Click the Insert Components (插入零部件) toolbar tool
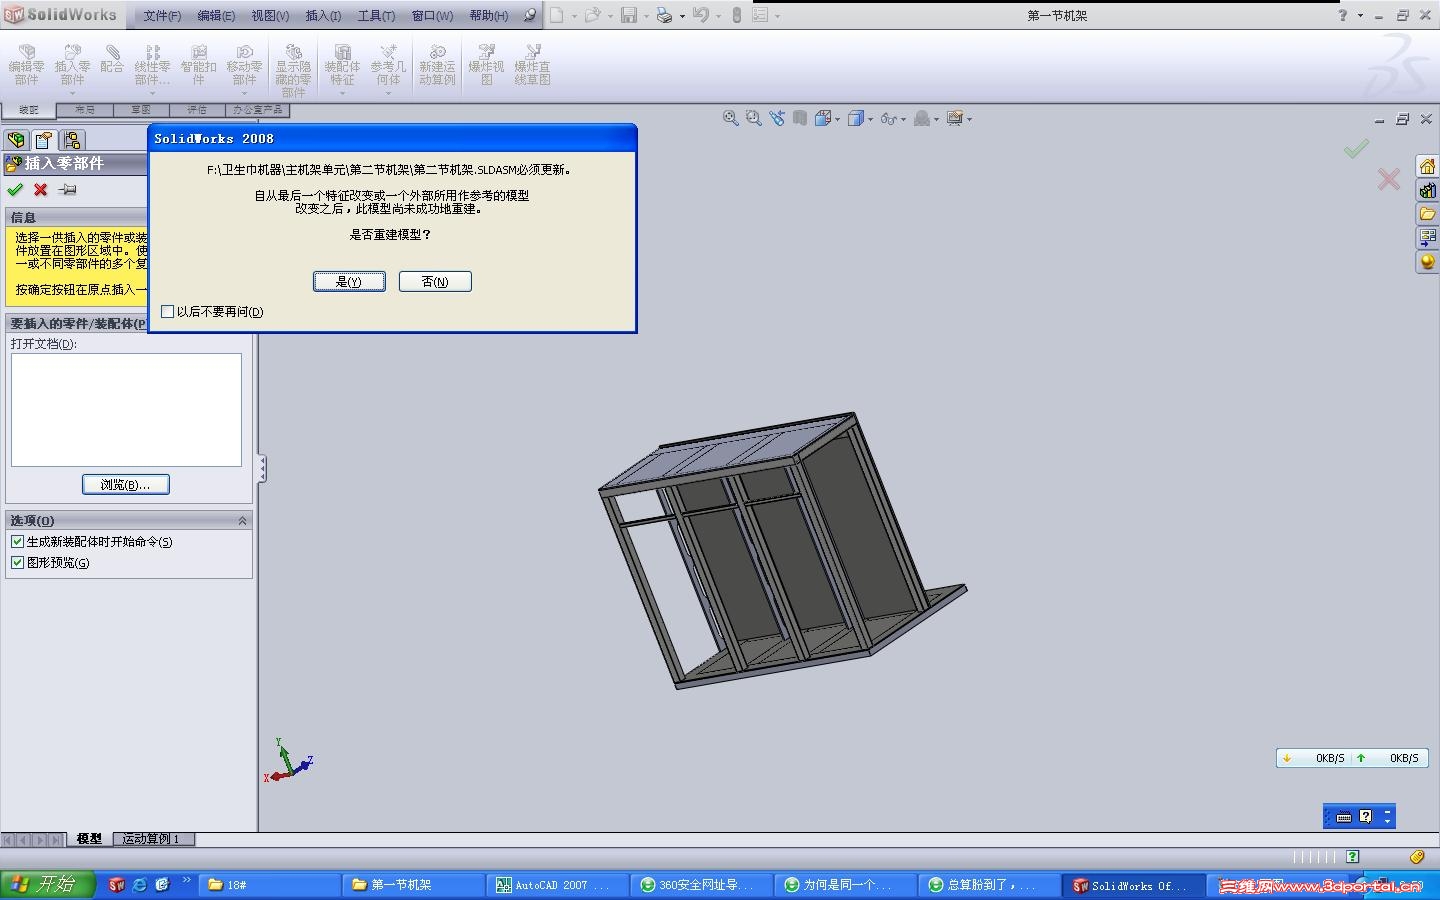 pos(72,65)
